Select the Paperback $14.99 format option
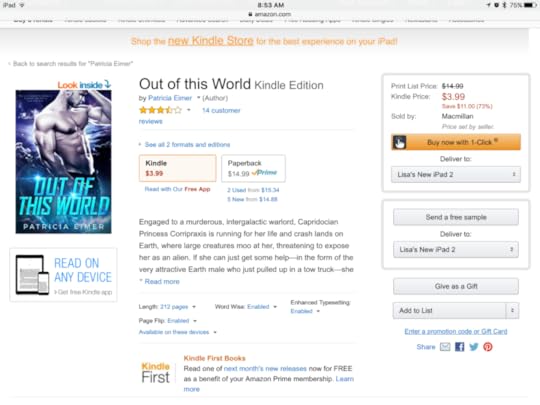This screenshot has width=540, height=405. pos(253,168)
